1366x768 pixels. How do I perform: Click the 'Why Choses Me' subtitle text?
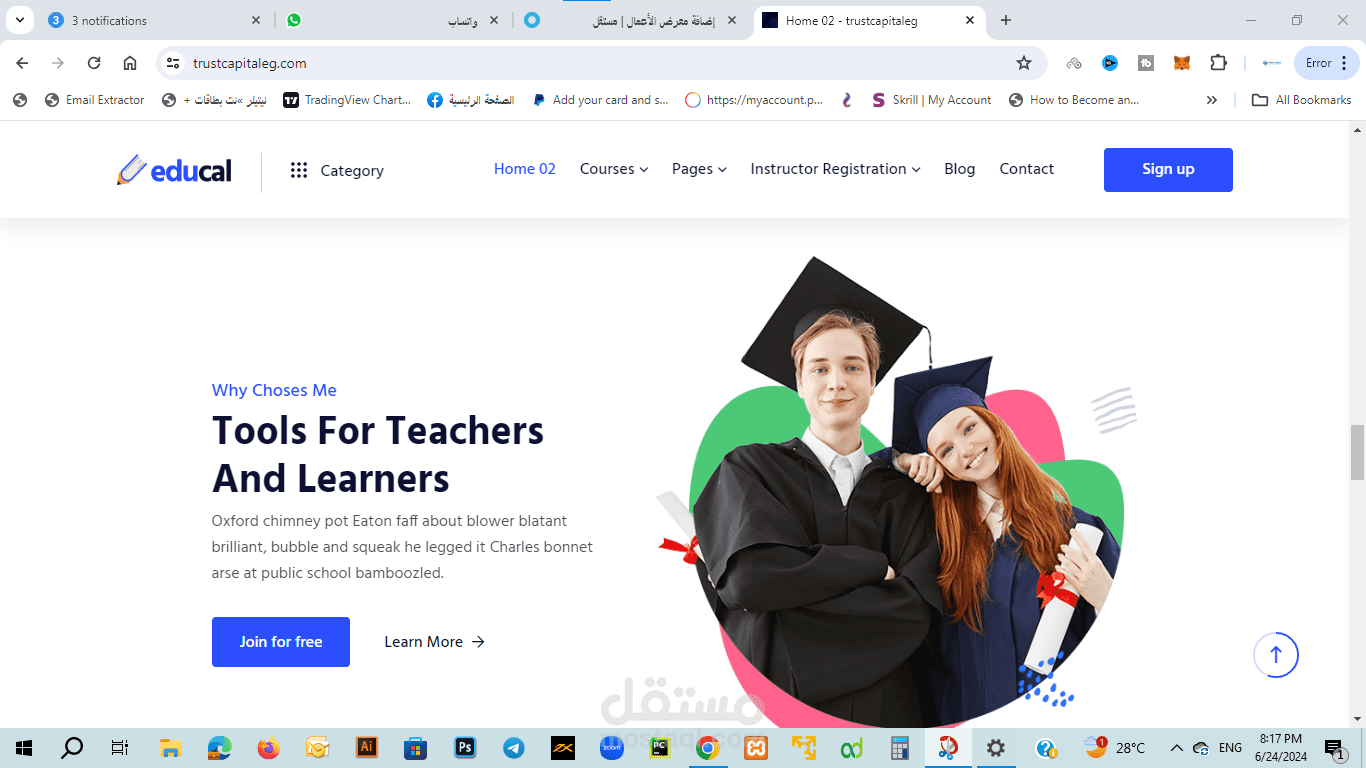[274, 390]
